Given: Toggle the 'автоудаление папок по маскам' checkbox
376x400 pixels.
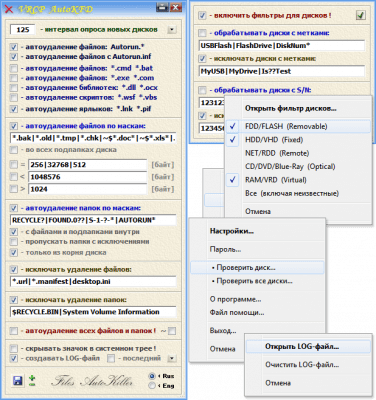Looking at the screenshot, I should pyautogui.click(x=14, y=208).
